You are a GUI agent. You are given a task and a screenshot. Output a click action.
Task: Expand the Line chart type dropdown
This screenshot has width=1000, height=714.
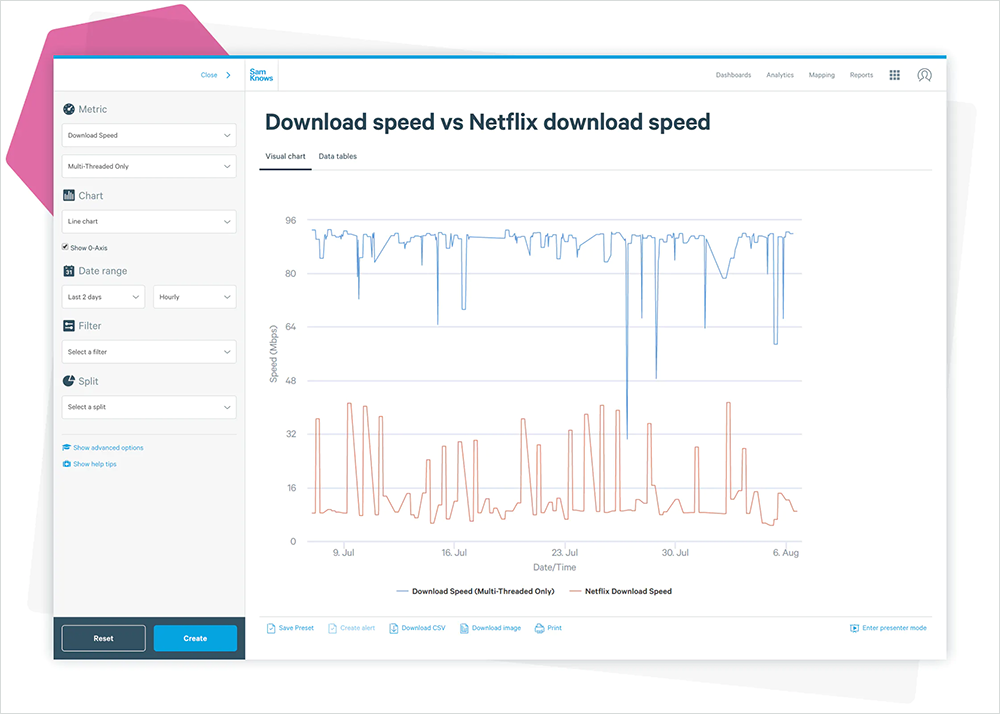pos(149,221)
